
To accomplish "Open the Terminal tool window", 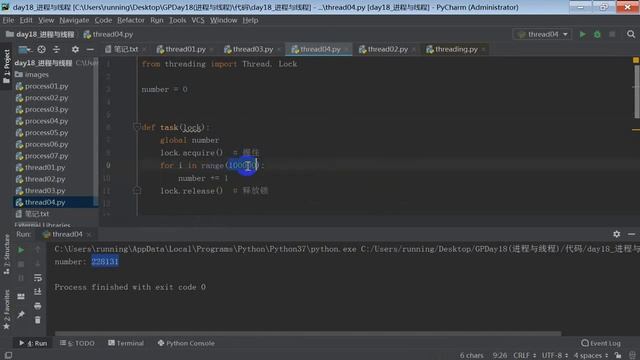I will click(126, 343).
